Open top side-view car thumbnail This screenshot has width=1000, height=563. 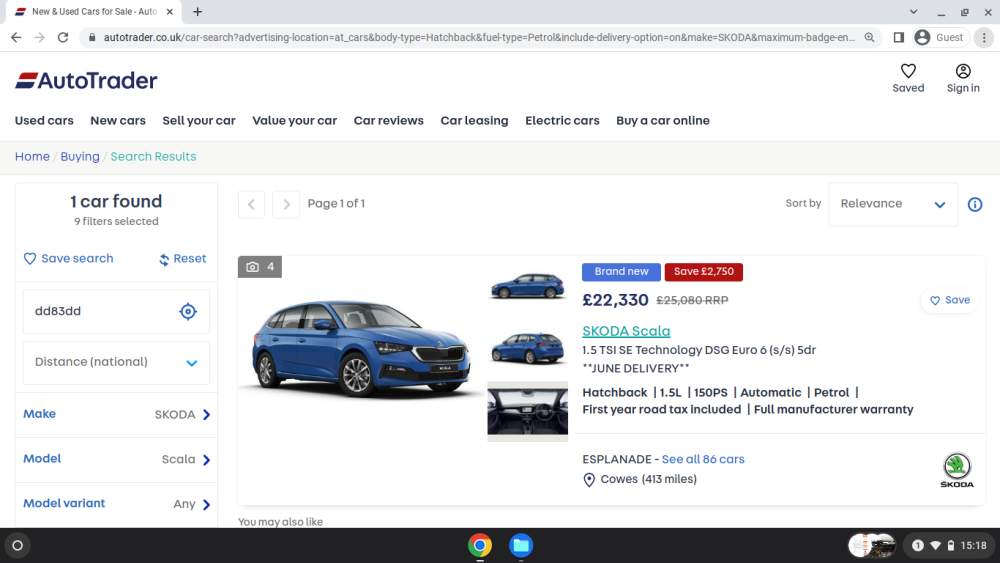pyautogui.click(x=527, y=286)
